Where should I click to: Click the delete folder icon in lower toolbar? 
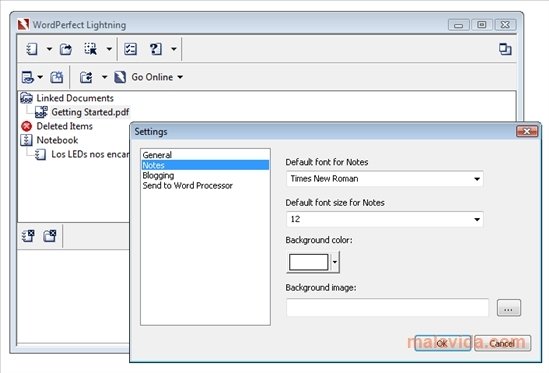click(x=50, y=236)
